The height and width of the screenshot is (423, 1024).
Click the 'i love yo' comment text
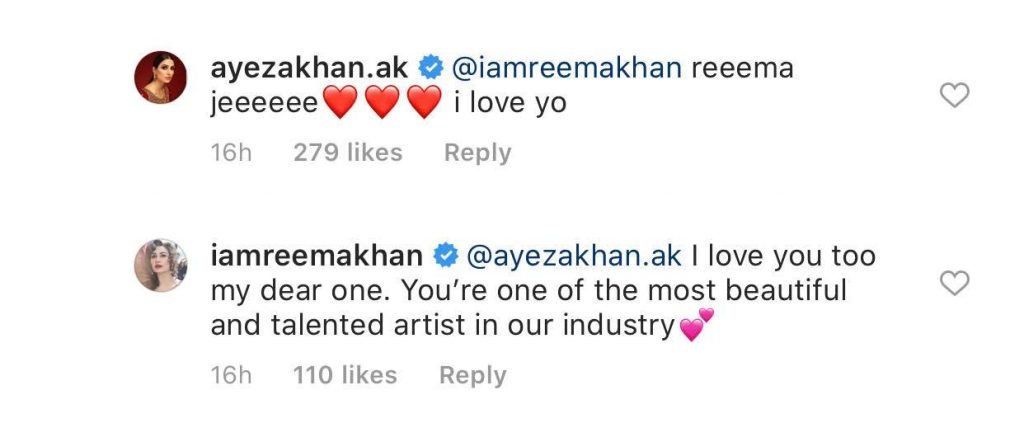click(510, 103)
